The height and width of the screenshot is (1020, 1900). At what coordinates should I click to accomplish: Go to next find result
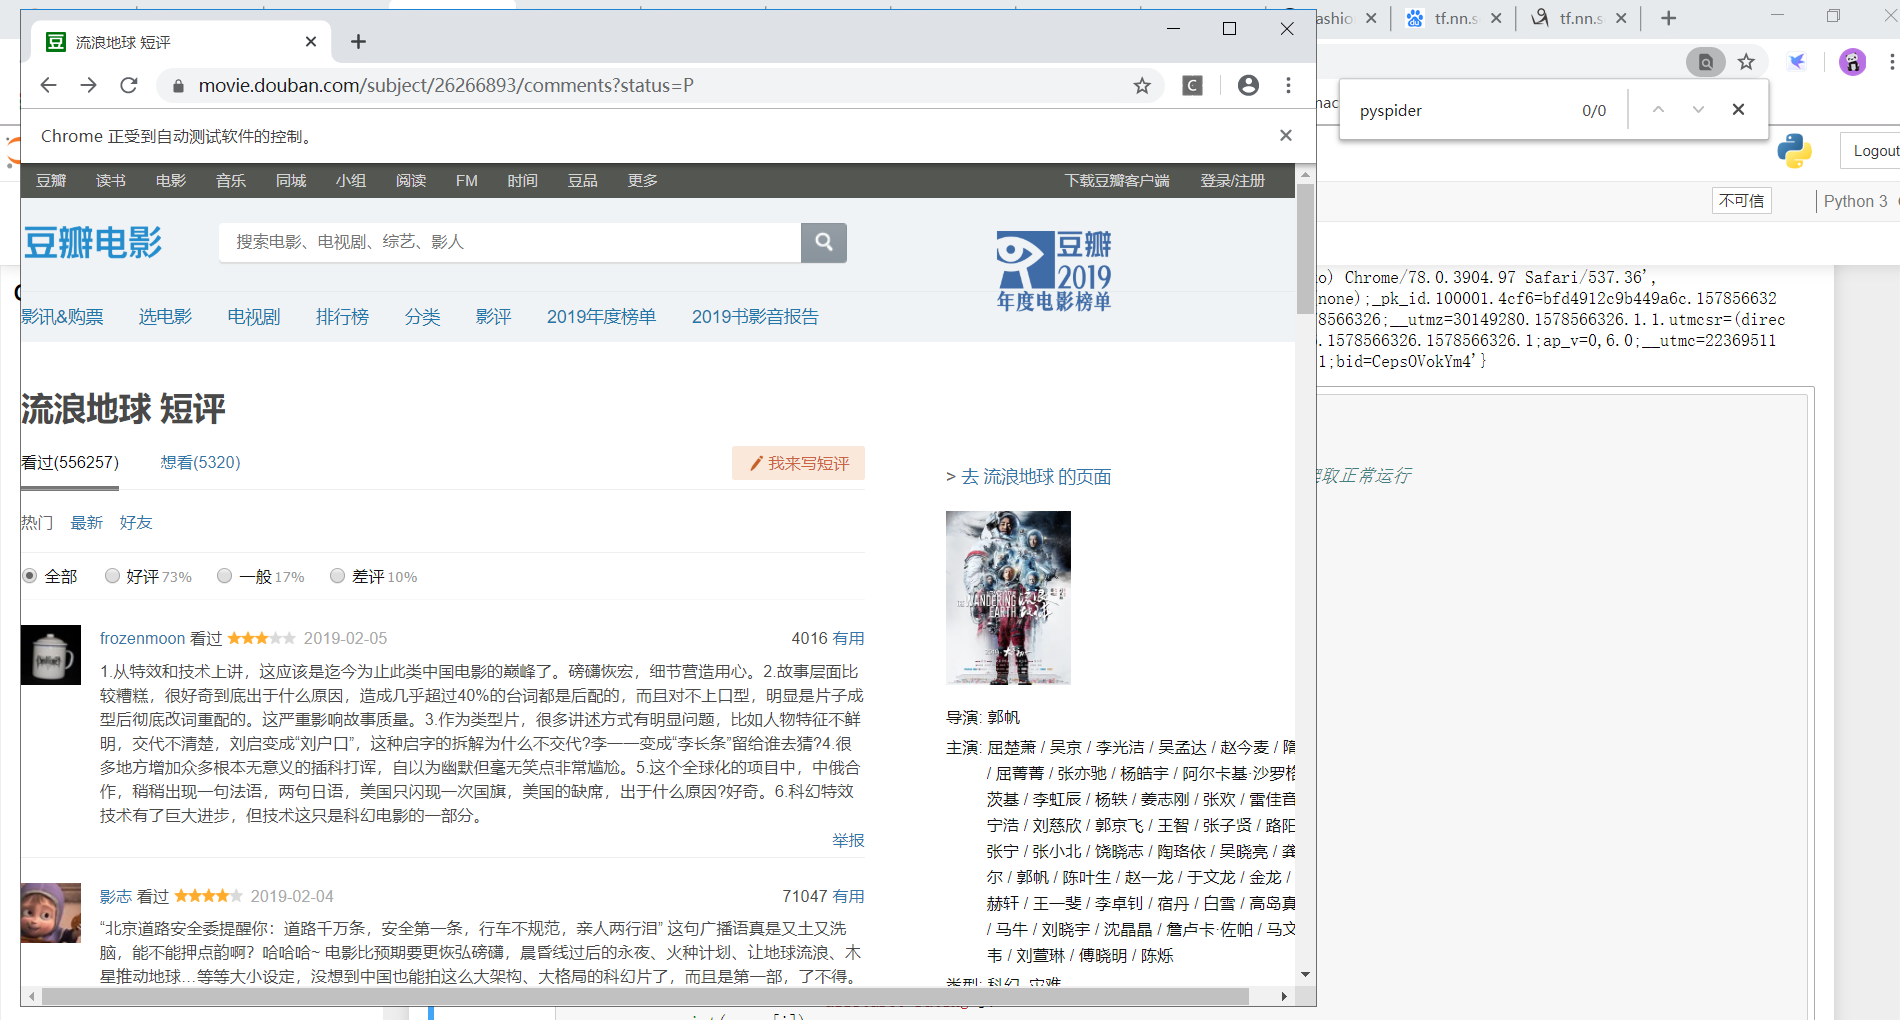click(1698, 109)
